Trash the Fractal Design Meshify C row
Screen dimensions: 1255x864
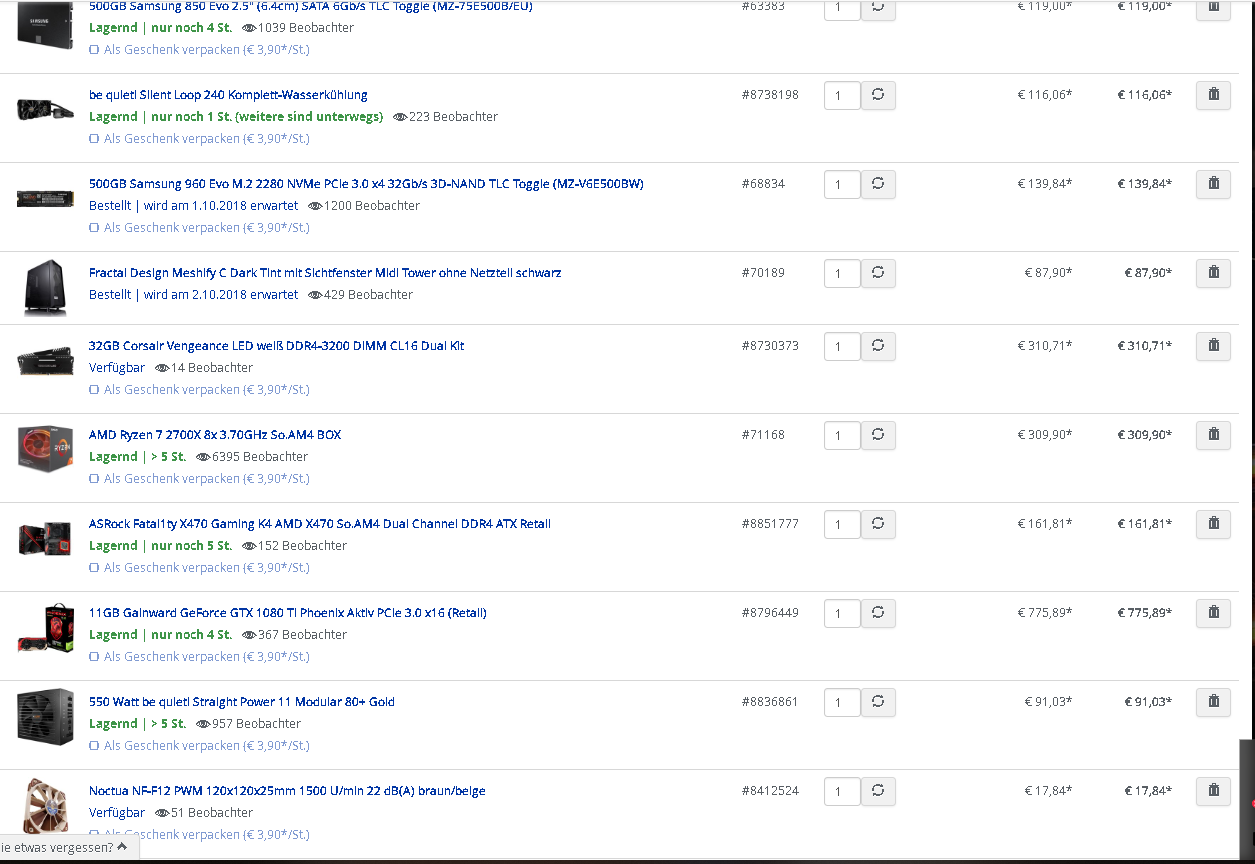click(1213, 273)
